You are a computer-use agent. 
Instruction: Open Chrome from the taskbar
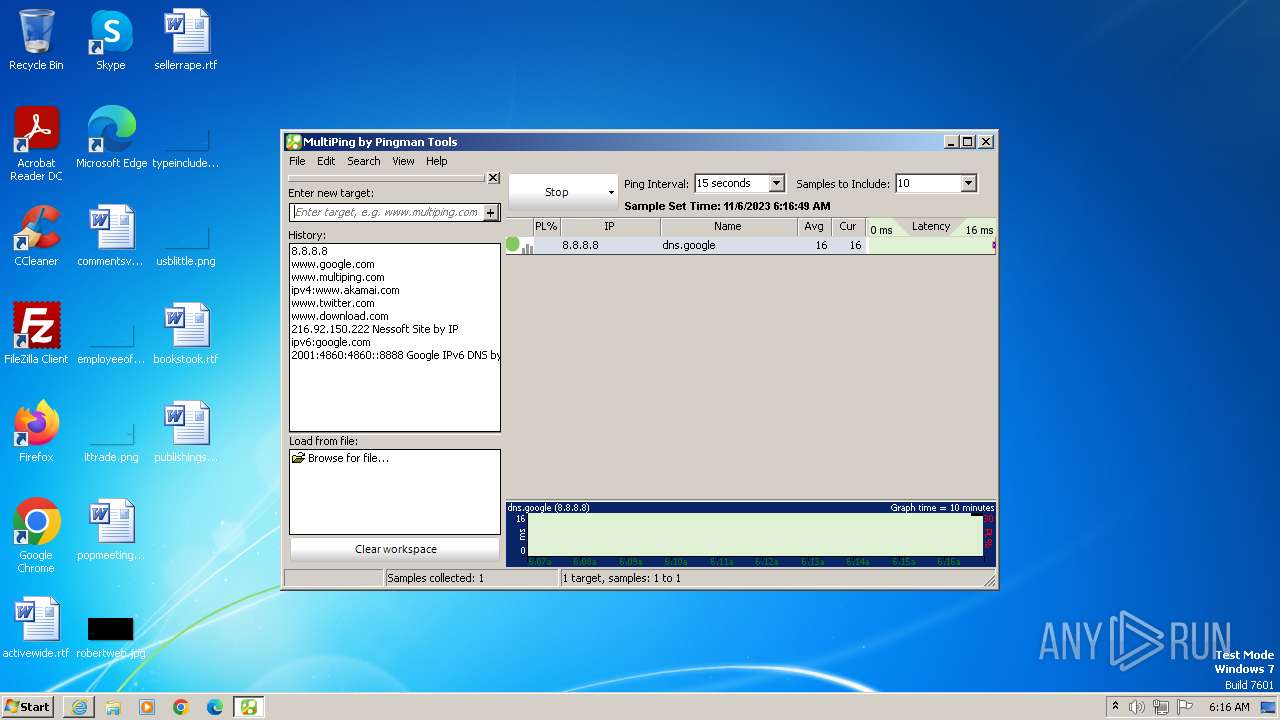181,707
